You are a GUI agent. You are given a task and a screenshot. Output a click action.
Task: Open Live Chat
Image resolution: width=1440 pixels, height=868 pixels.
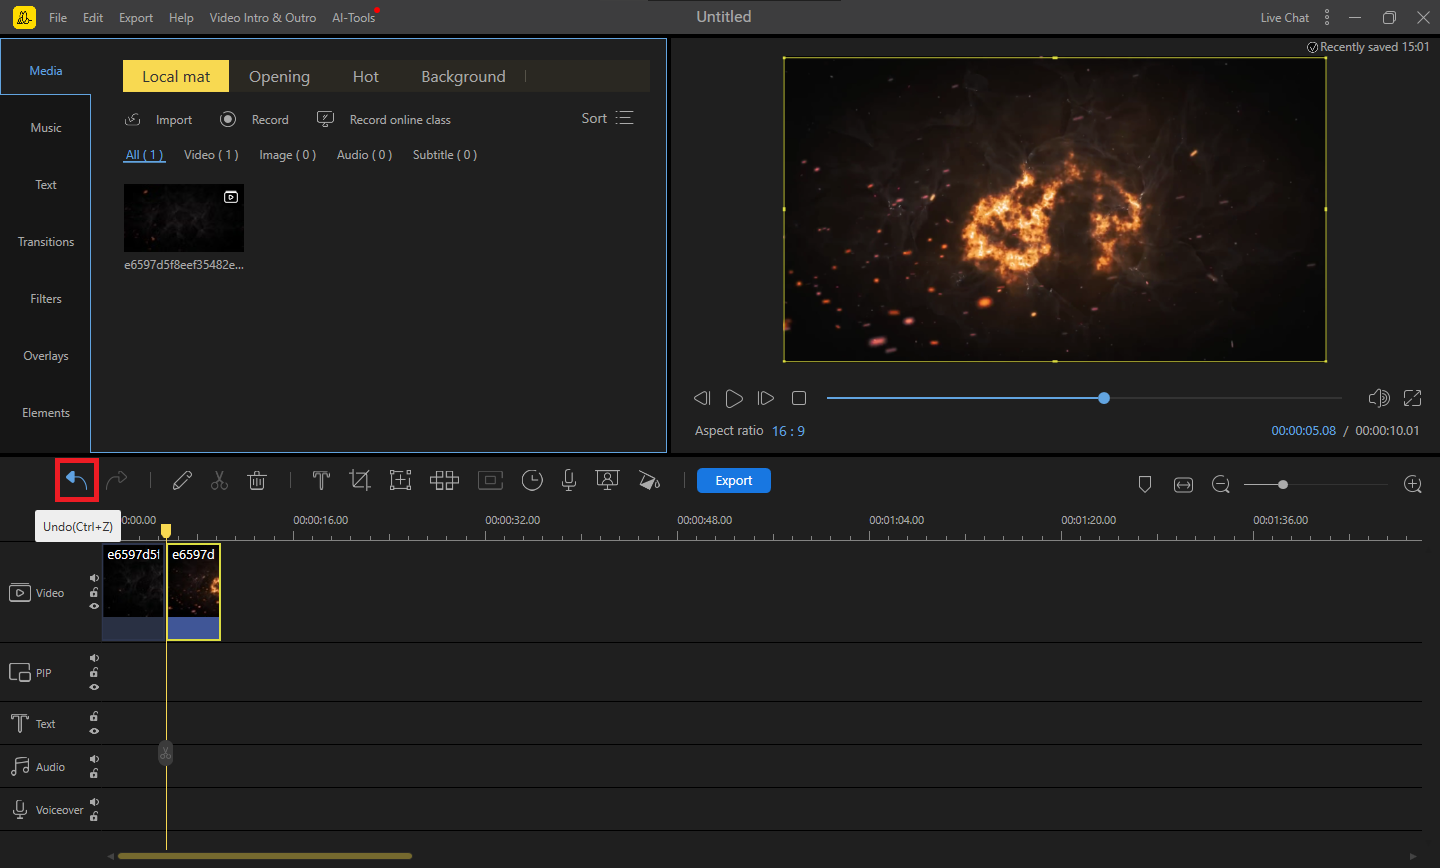click(1284, 17)
